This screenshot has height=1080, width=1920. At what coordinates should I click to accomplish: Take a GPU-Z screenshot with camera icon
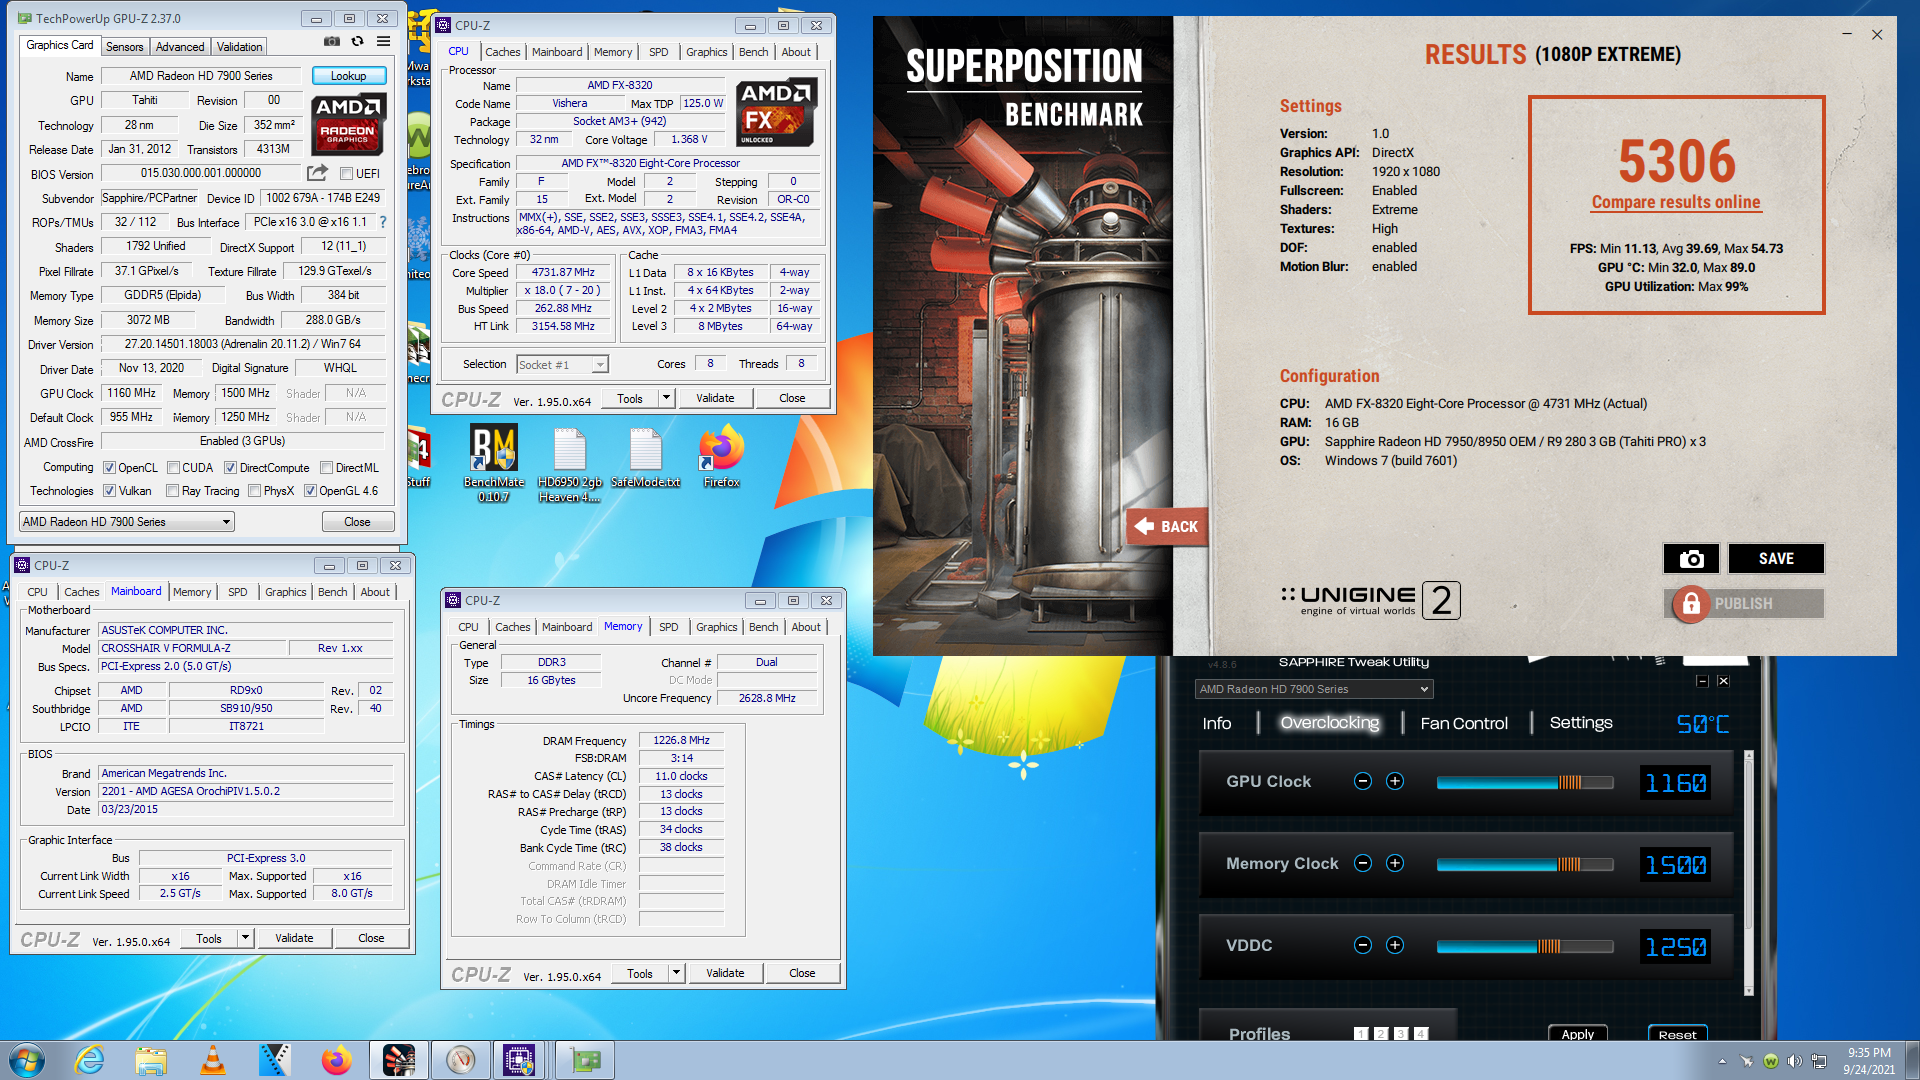[331, 42]
